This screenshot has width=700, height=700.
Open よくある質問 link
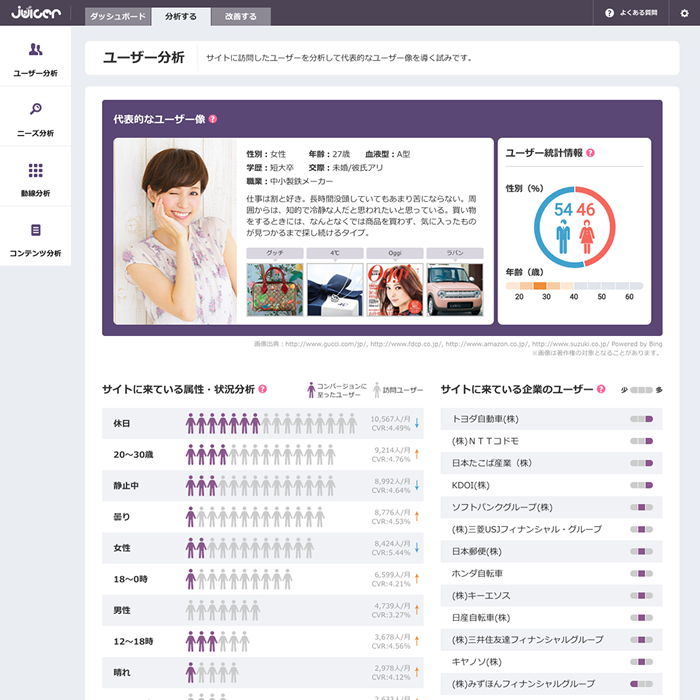click(638, 13)
